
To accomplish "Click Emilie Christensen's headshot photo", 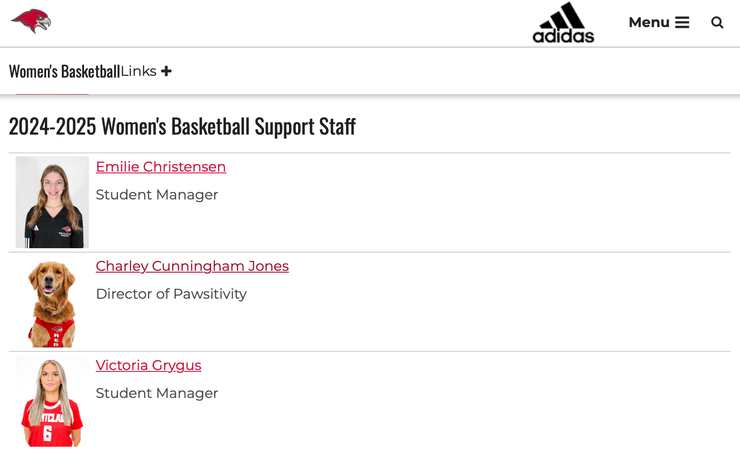I will (52, 202).
